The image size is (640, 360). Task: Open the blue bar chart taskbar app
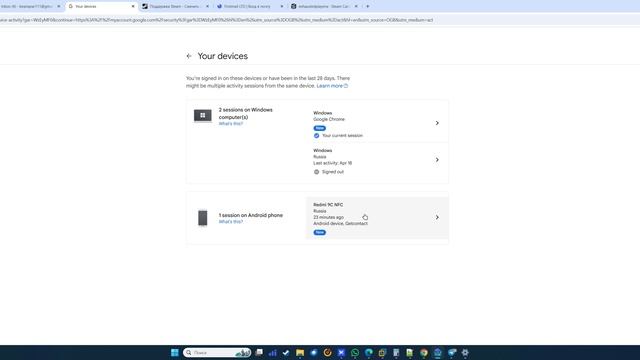[x=273, y=353]
